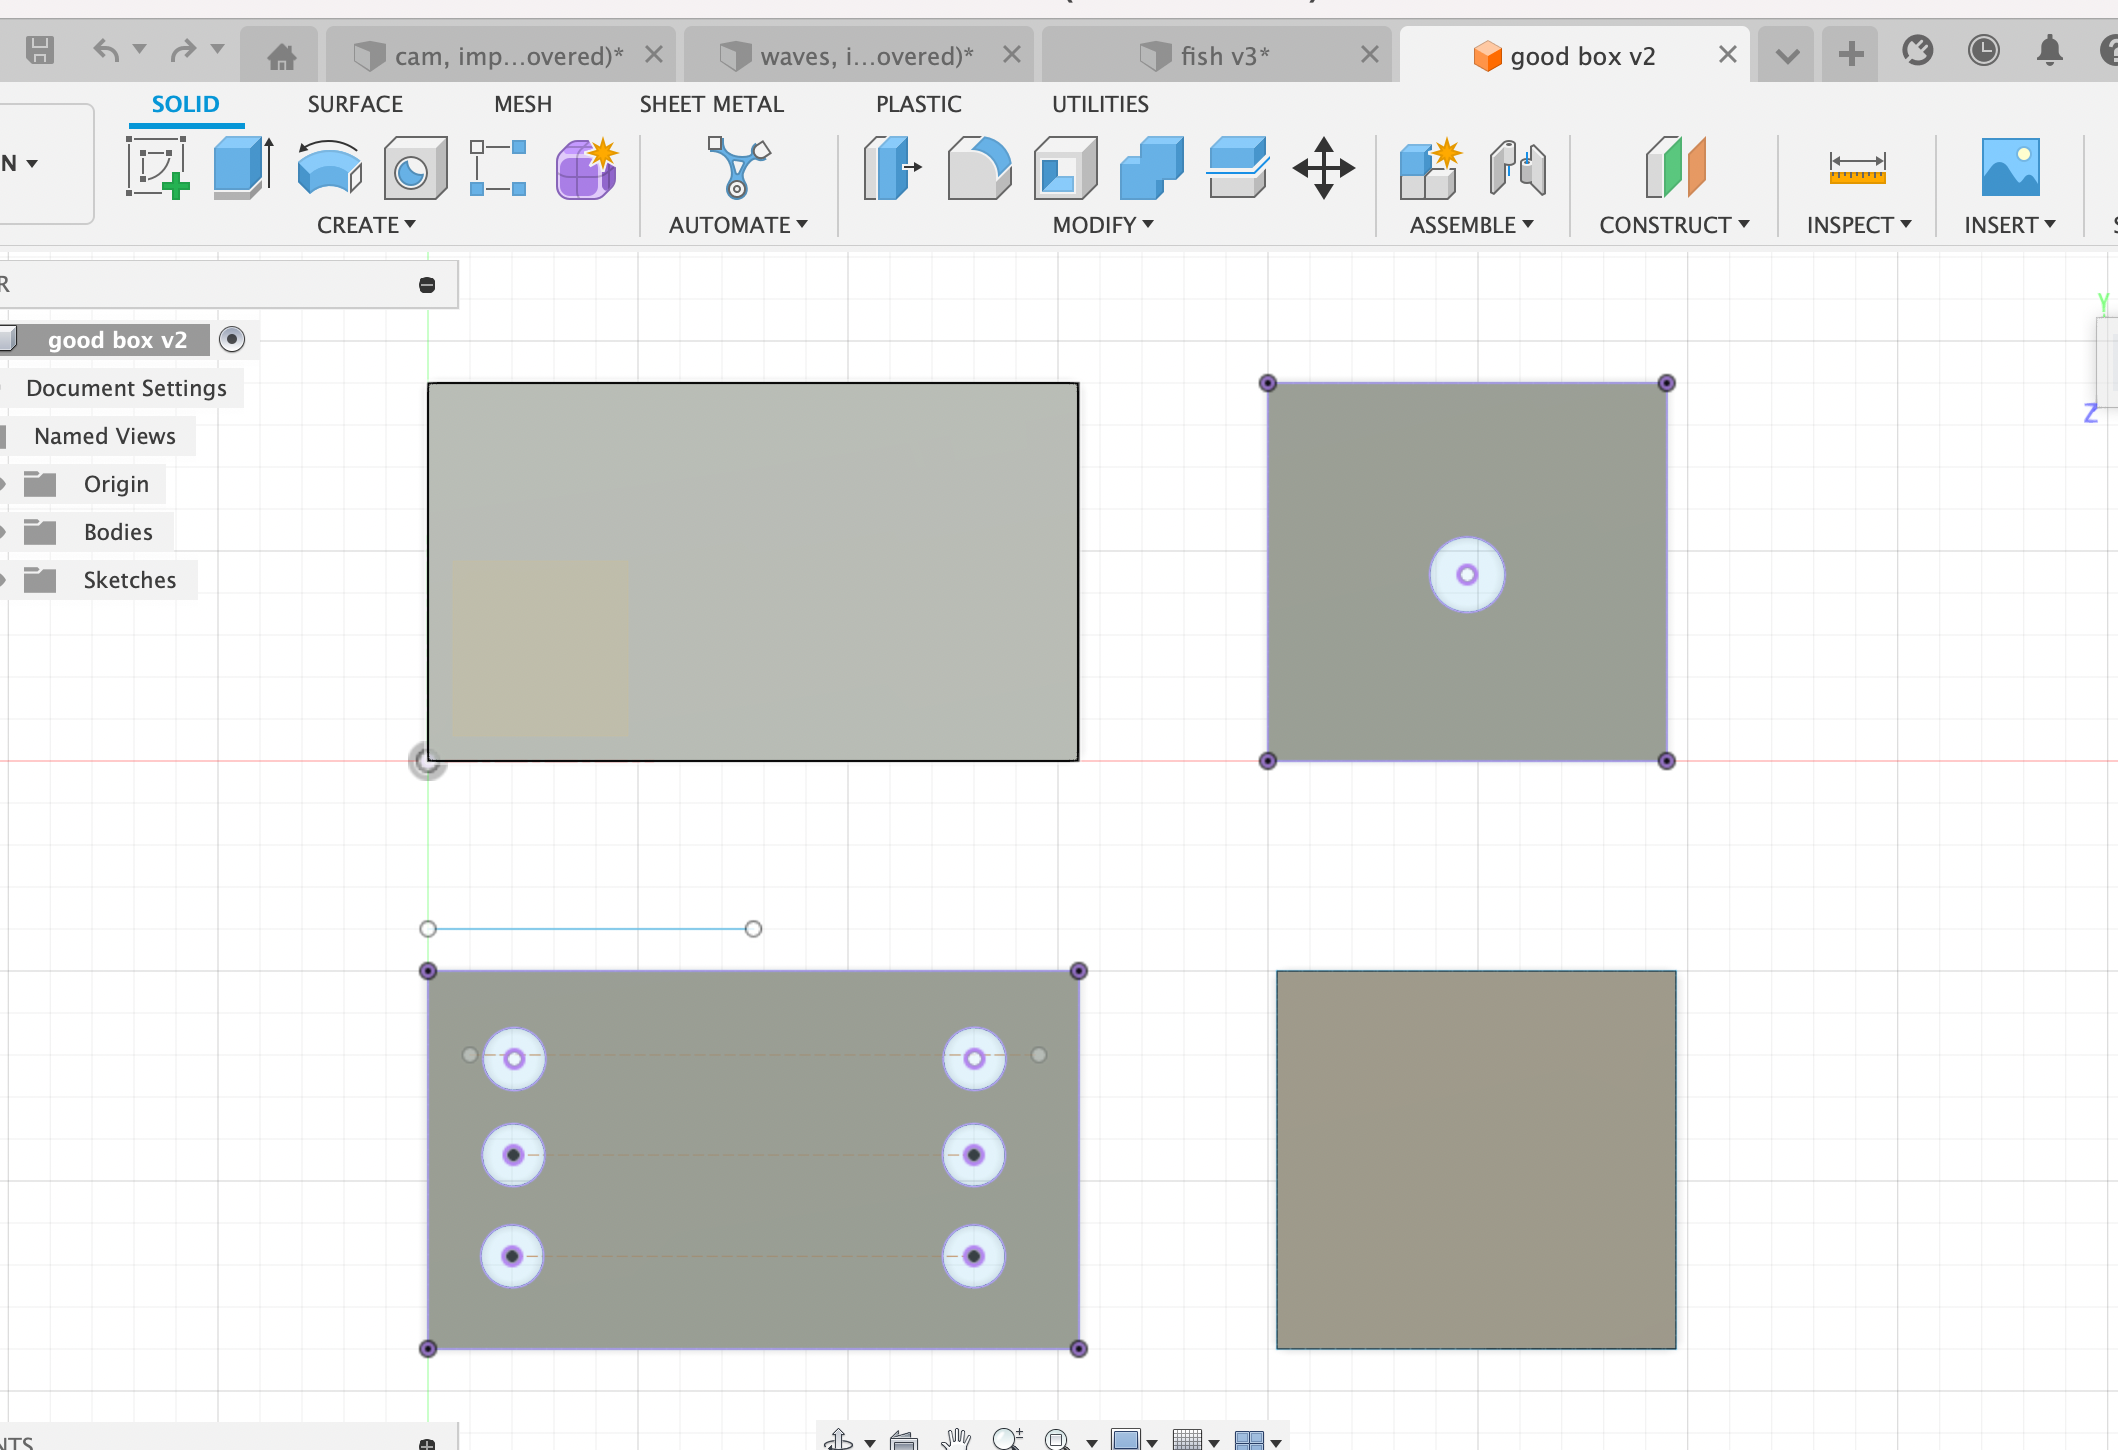
Task: Select the Shell tool icon
Action: click(x=1064, y=168)
